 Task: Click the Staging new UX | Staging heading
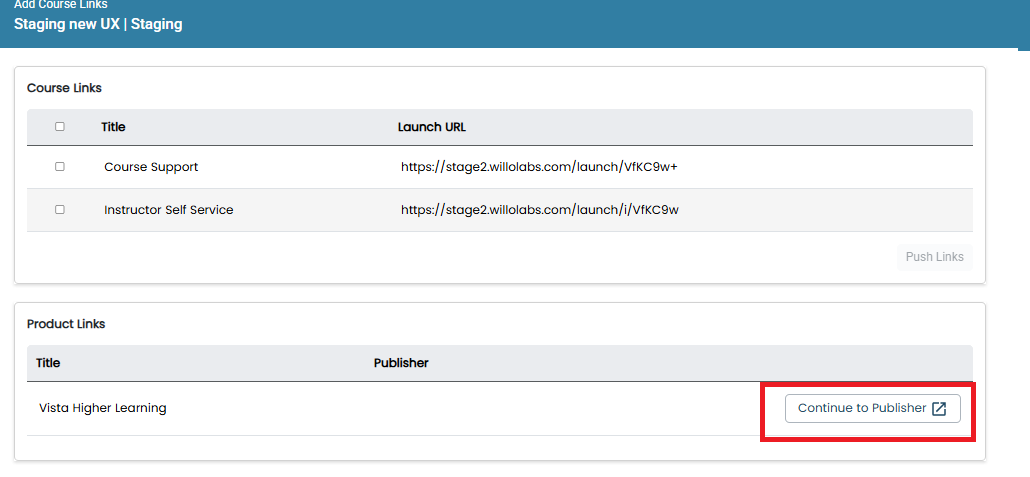click(98, 25)
